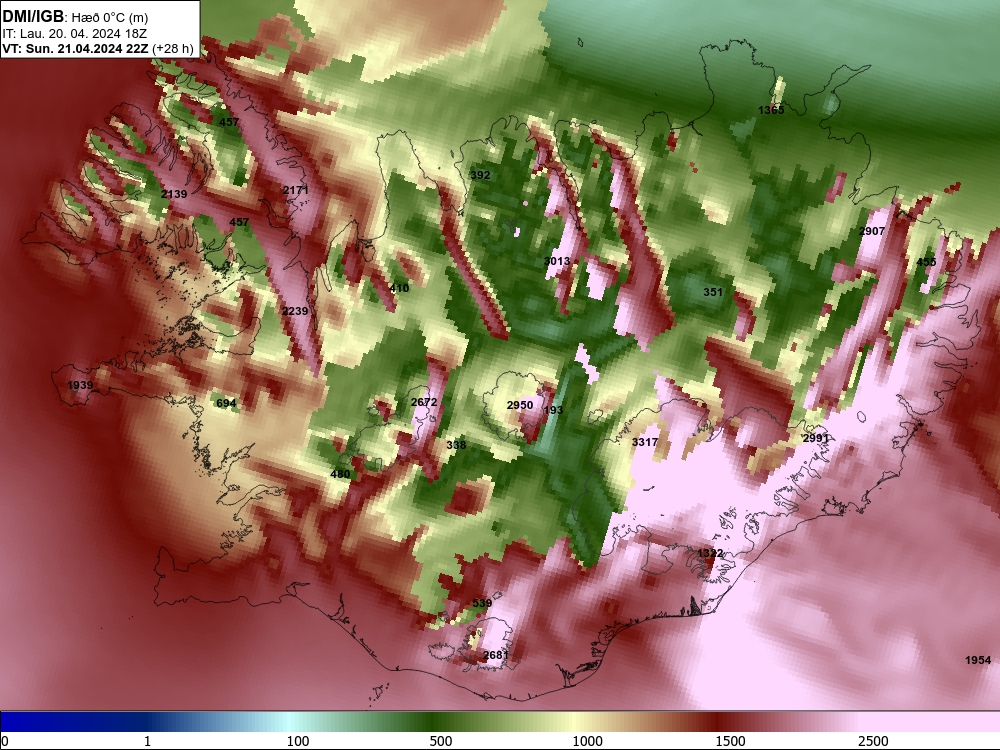Click the map value 2681
This screenshot has height=750, width=1000.
pyautogui.click(x=496, y=655)
